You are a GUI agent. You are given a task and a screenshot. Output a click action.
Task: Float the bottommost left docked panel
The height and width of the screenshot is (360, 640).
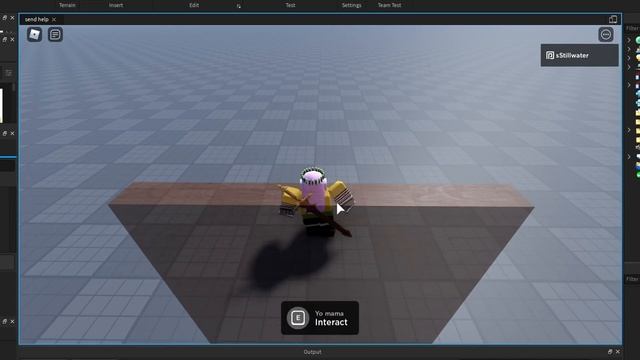click(4, 322)
